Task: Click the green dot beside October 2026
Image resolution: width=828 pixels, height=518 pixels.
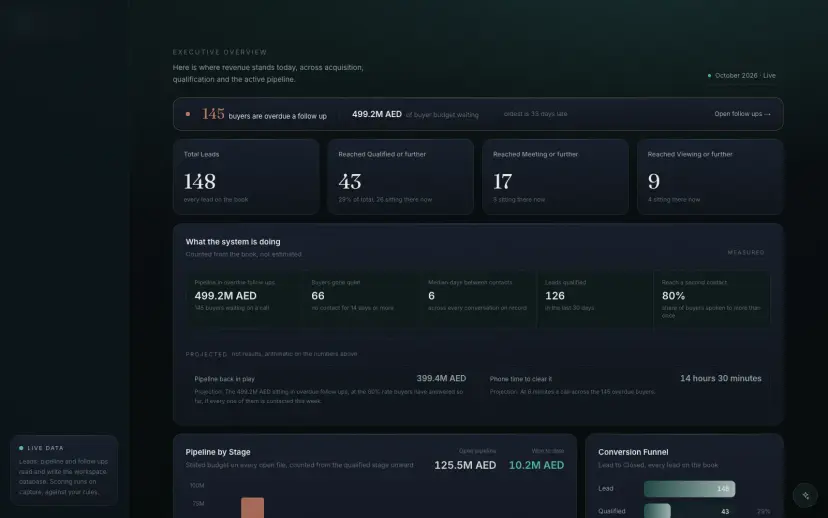Action: (709, 76)
